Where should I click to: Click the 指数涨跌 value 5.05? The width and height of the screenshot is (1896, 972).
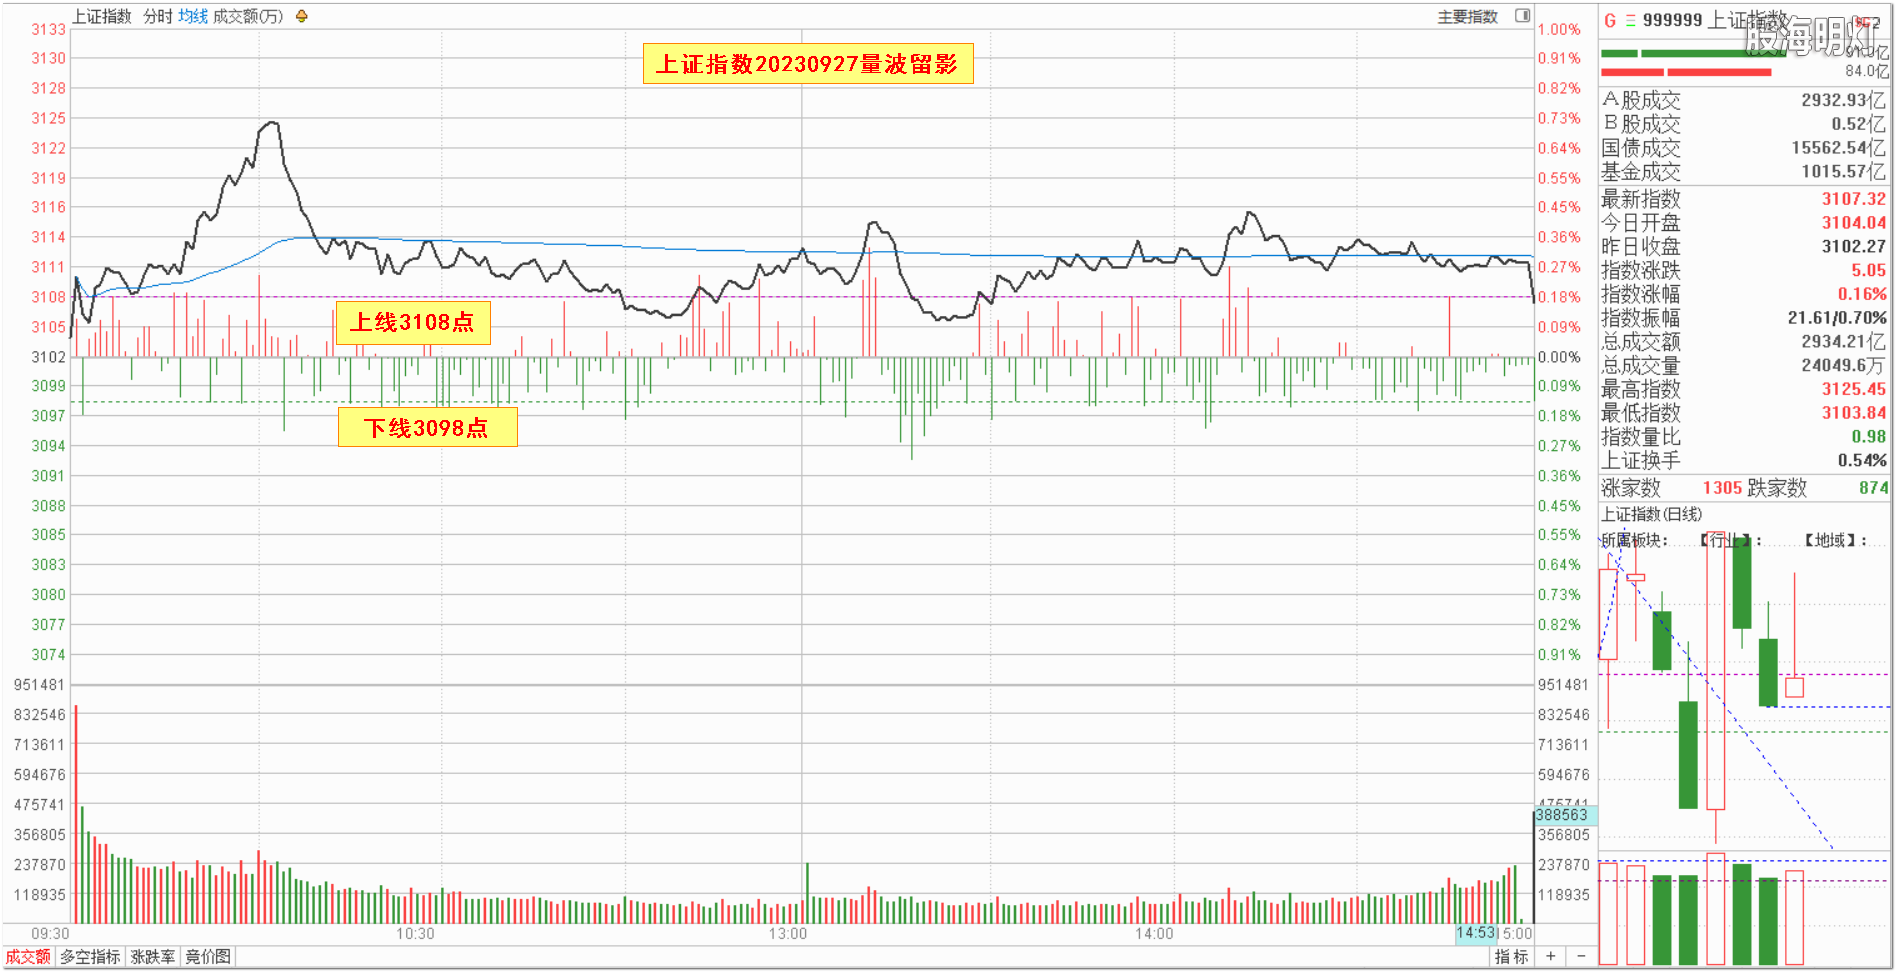click(x=1868, y=270)
